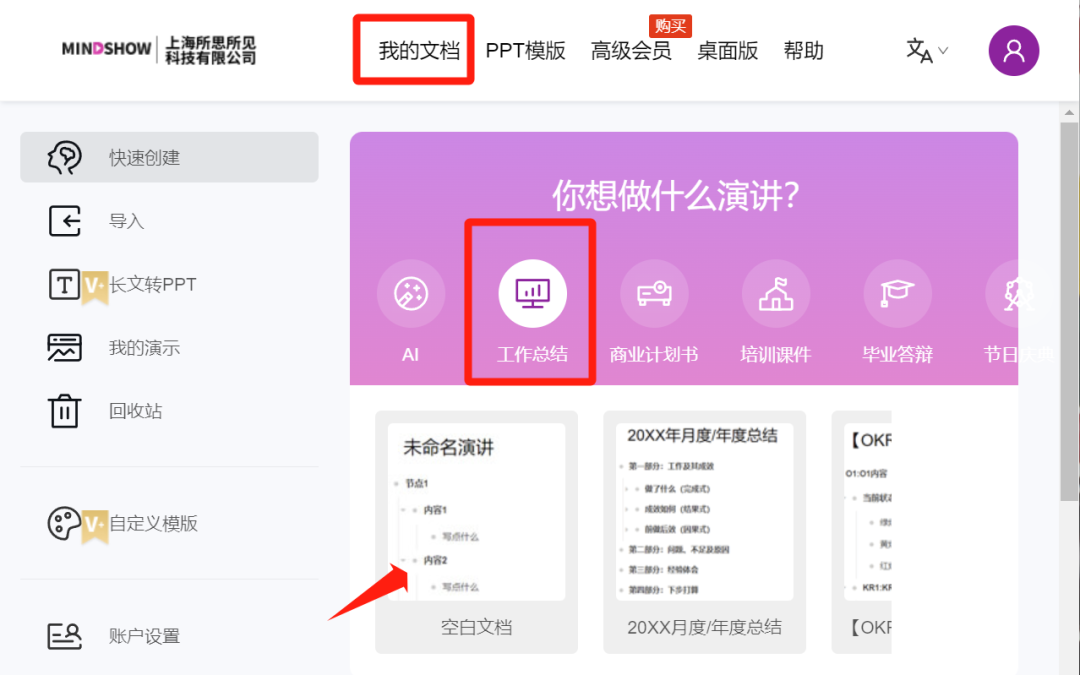
Task: Click 高级会员 premium membership link
Action: 631,50
